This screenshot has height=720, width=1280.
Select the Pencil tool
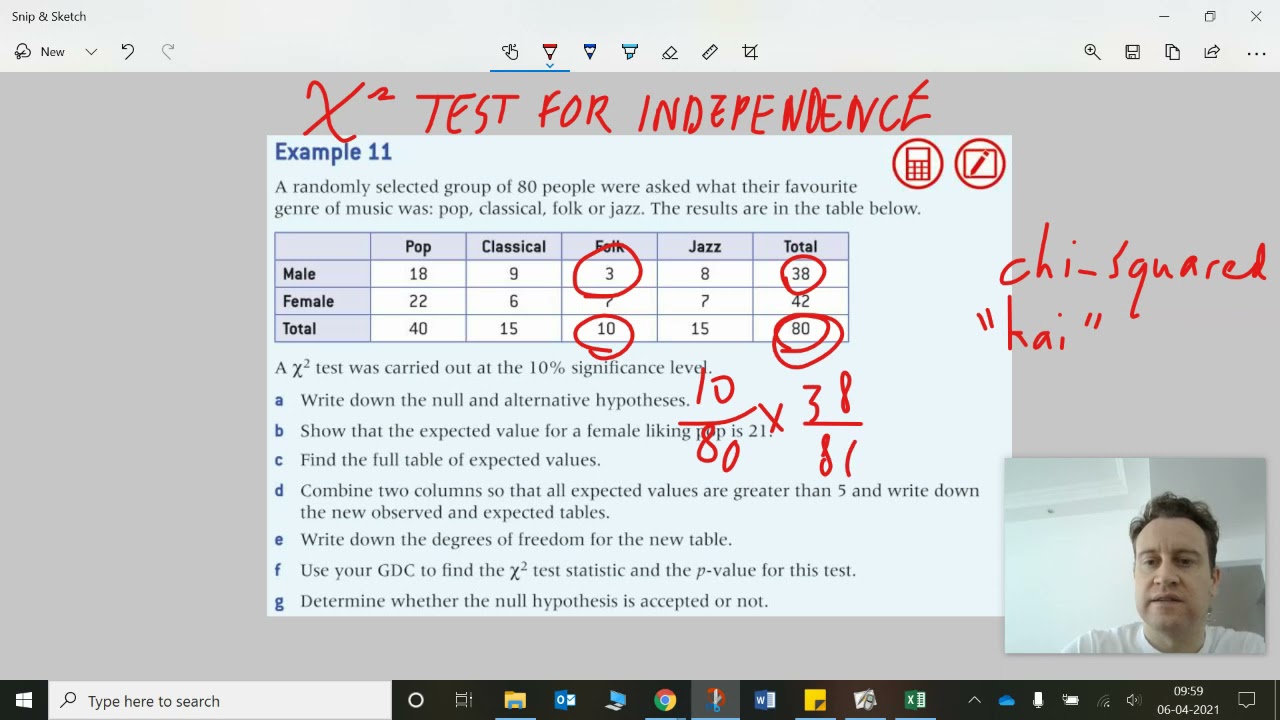click(x=590, y=52)
